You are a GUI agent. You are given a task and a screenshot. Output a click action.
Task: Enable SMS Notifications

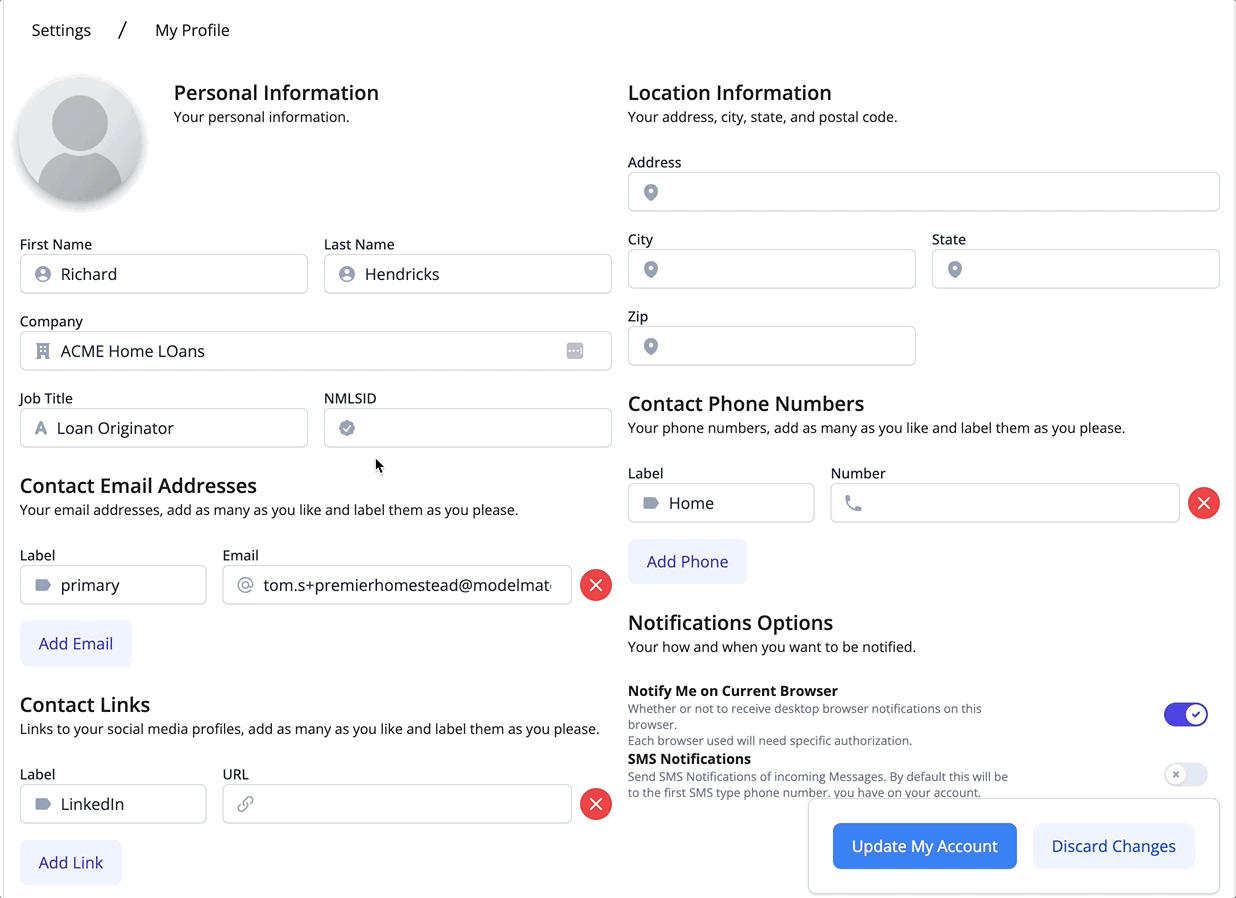(x=1186, y=774)
